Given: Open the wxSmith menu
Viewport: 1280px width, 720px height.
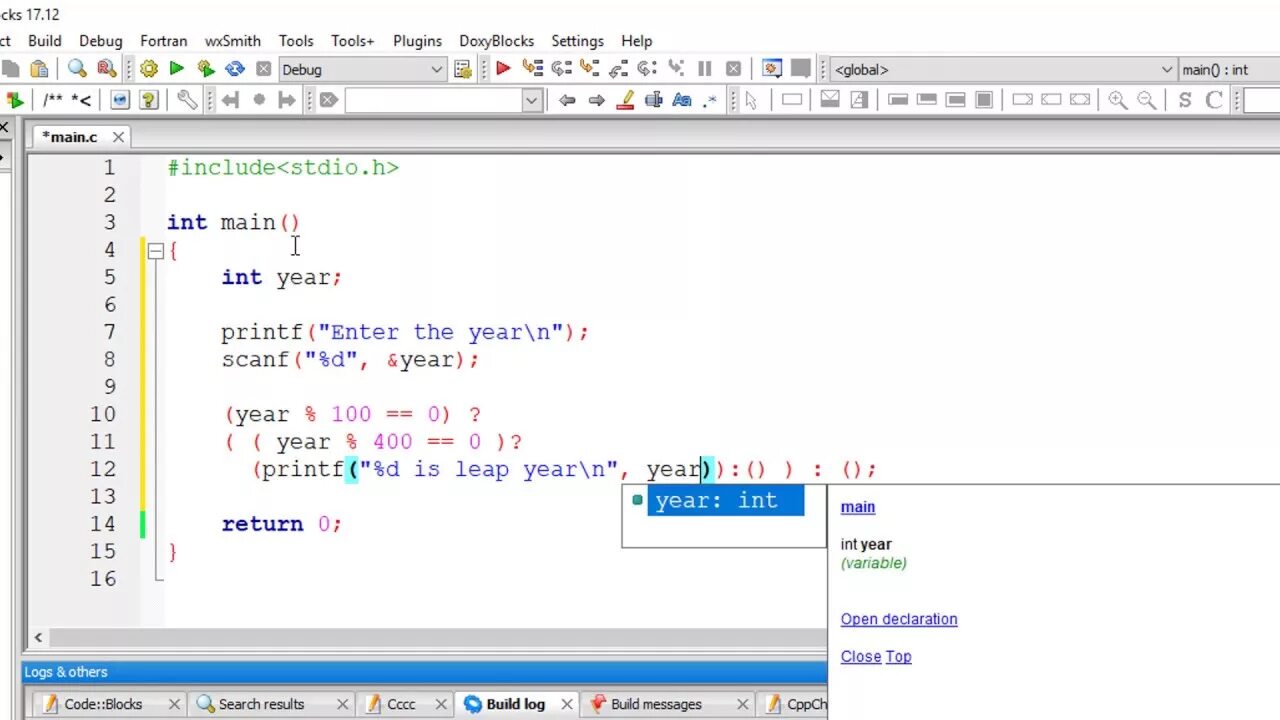Looking at the screenshot, I should tap(233, 41).
